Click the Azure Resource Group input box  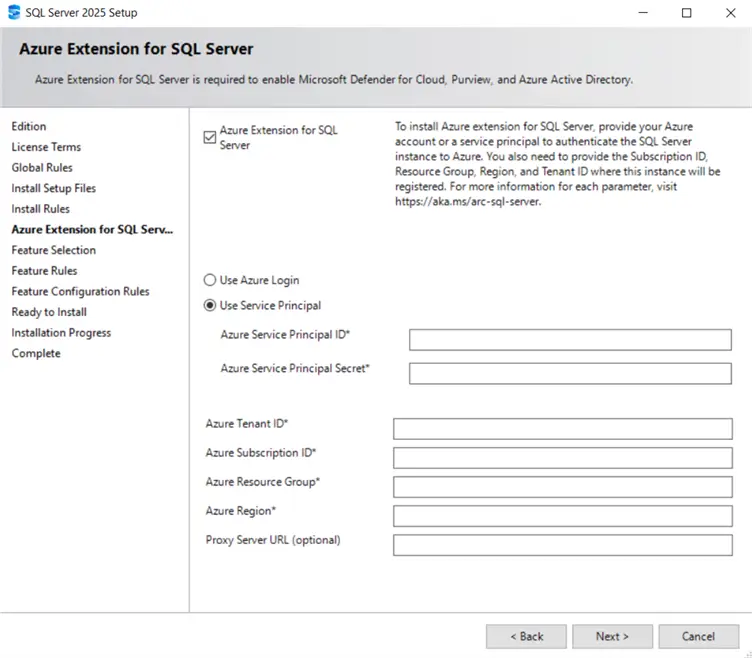click(x=563, y=487)
